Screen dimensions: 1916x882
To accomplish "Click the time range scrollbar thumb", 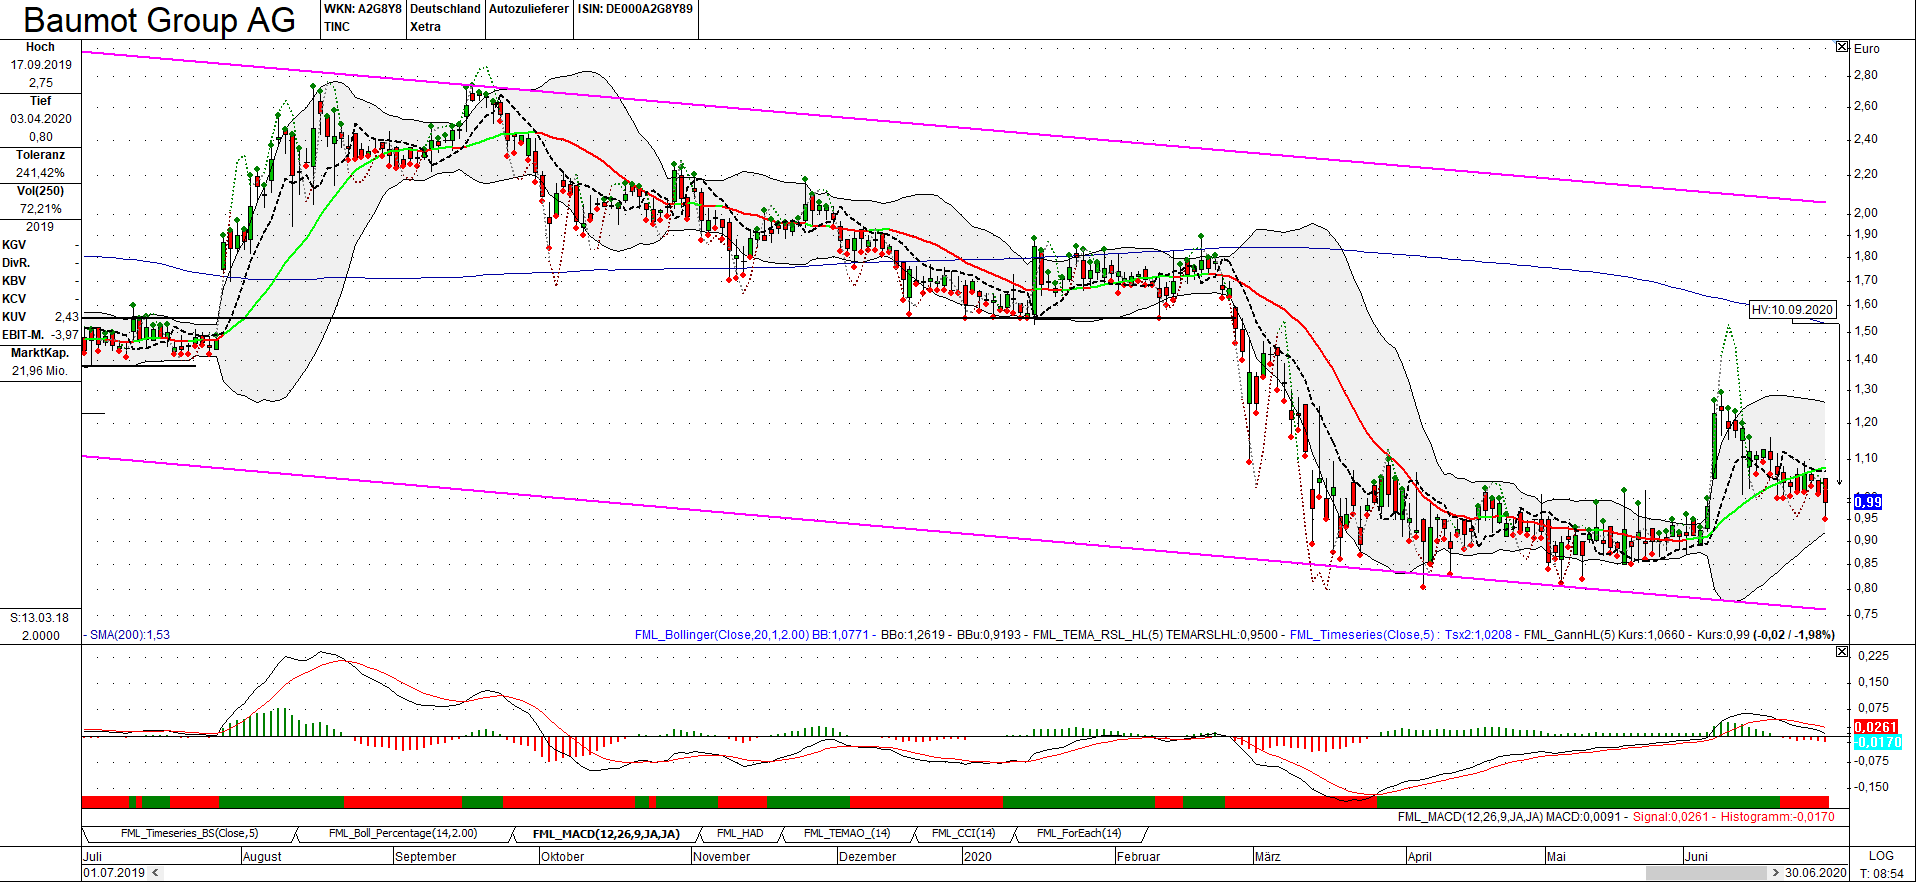I will coord(1706,873).
